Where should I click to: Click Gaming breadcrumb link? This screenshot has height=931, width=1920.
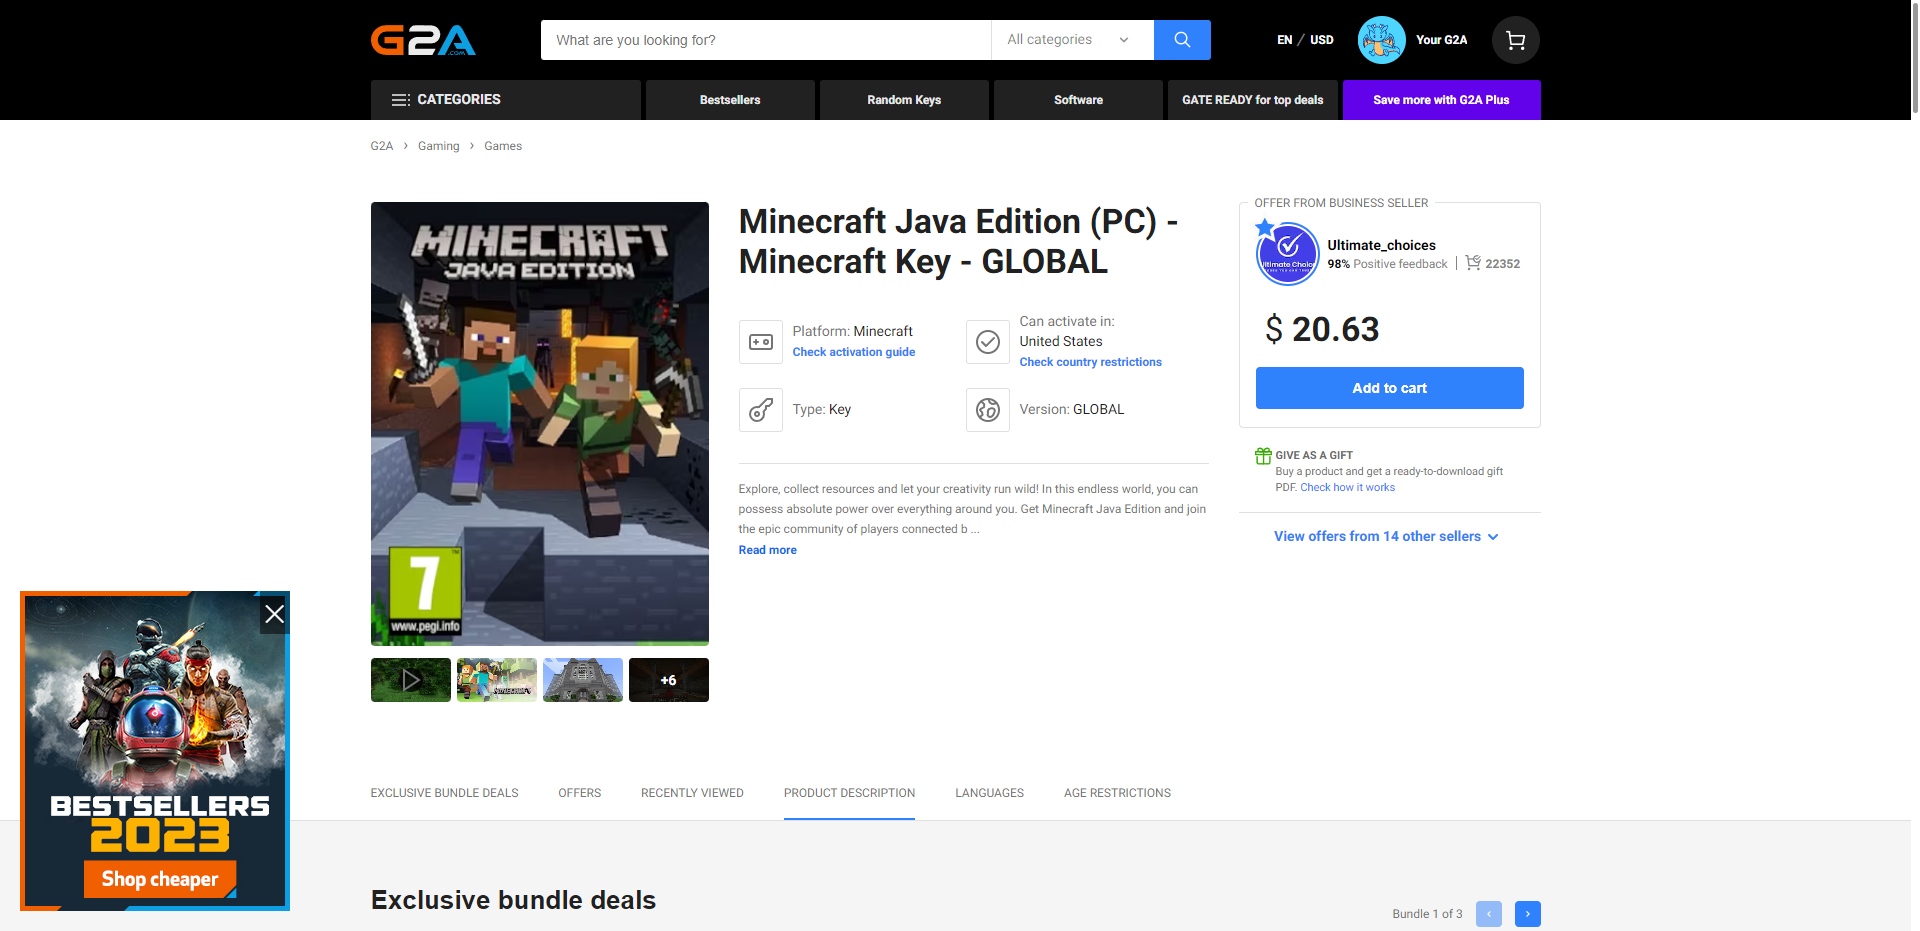pyautogui.click(x=439, y=146)
